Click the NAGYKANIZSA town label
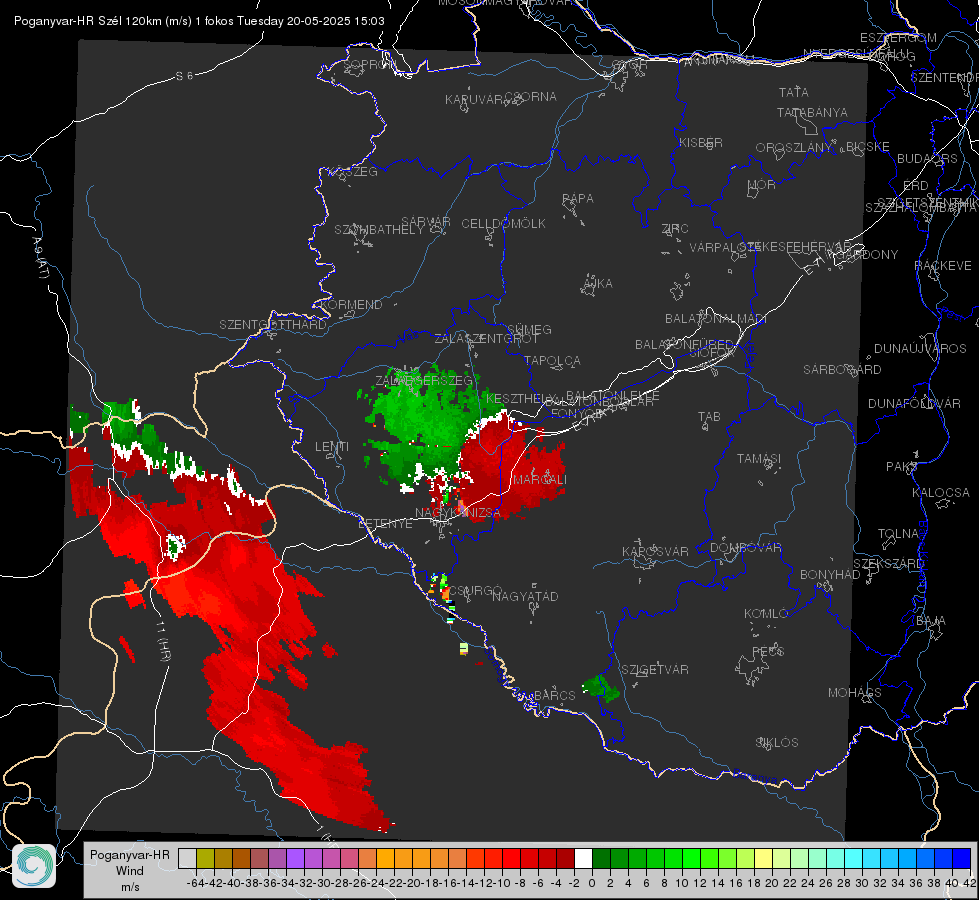The height and width of the screenshot is (900, 979). point(458,513)
